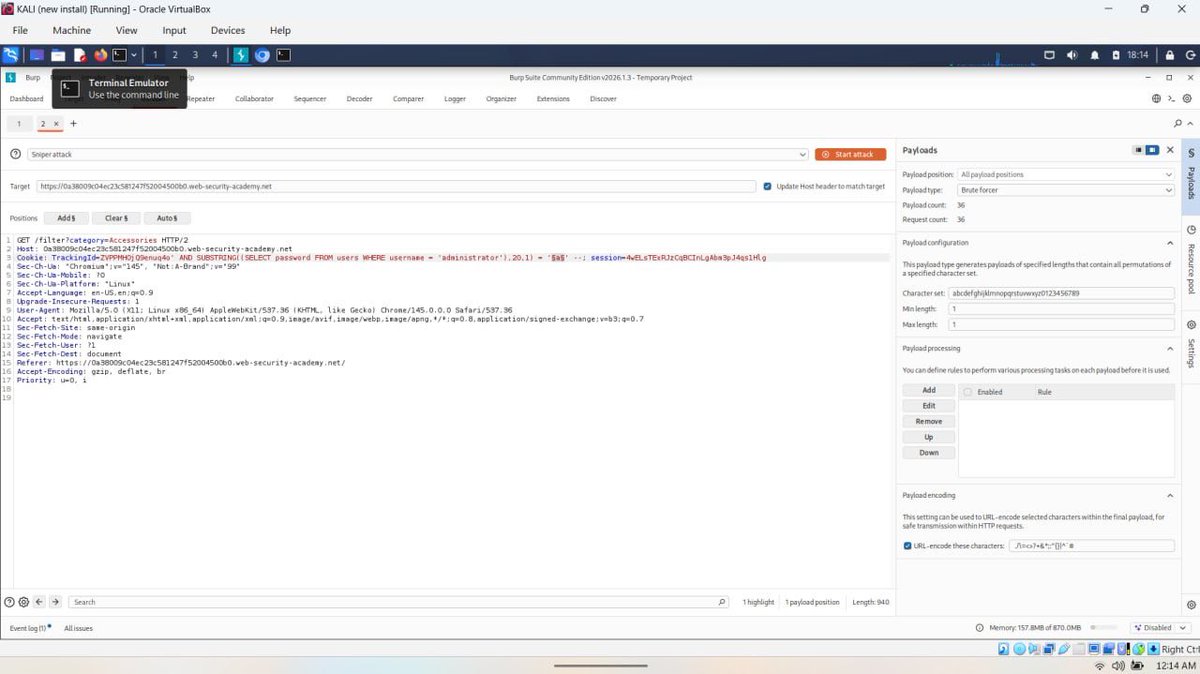The image size is (1200, 674).
Task: Toggle the Enabled checkbox in rules table header
Action: (970, 392)
